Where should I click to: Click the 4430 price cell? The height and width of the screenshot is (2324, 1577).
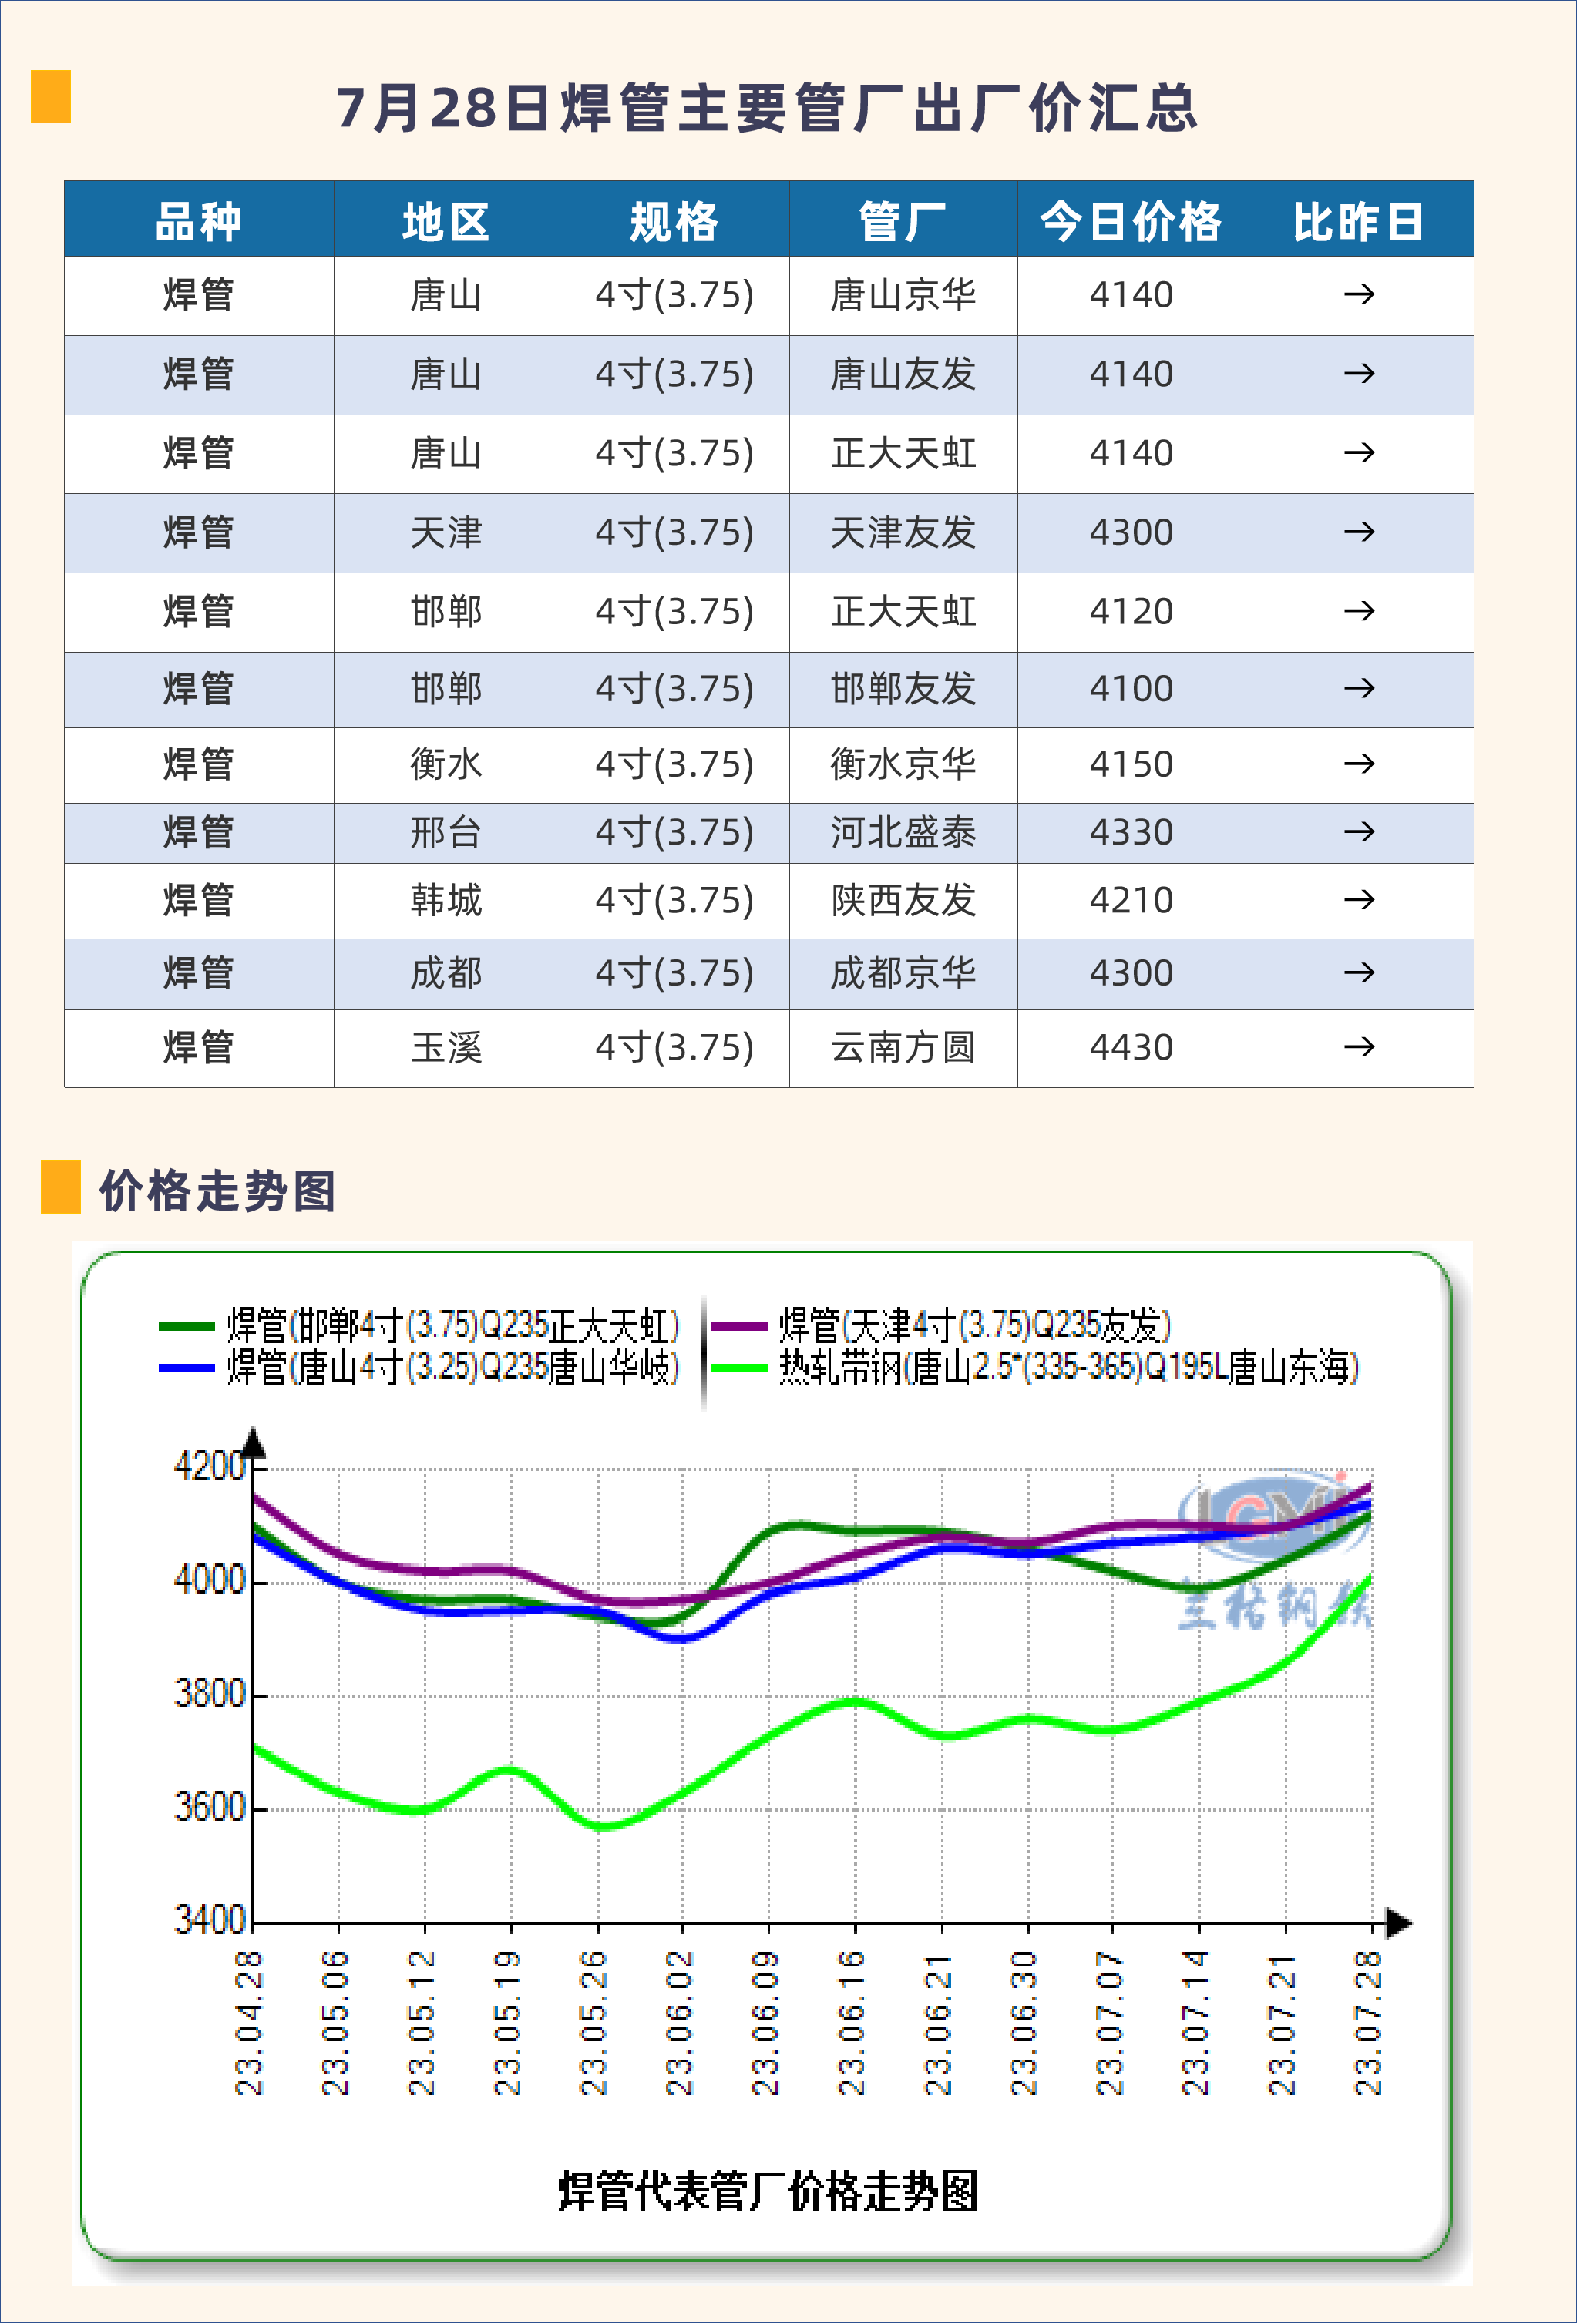coord(1131,1048)
